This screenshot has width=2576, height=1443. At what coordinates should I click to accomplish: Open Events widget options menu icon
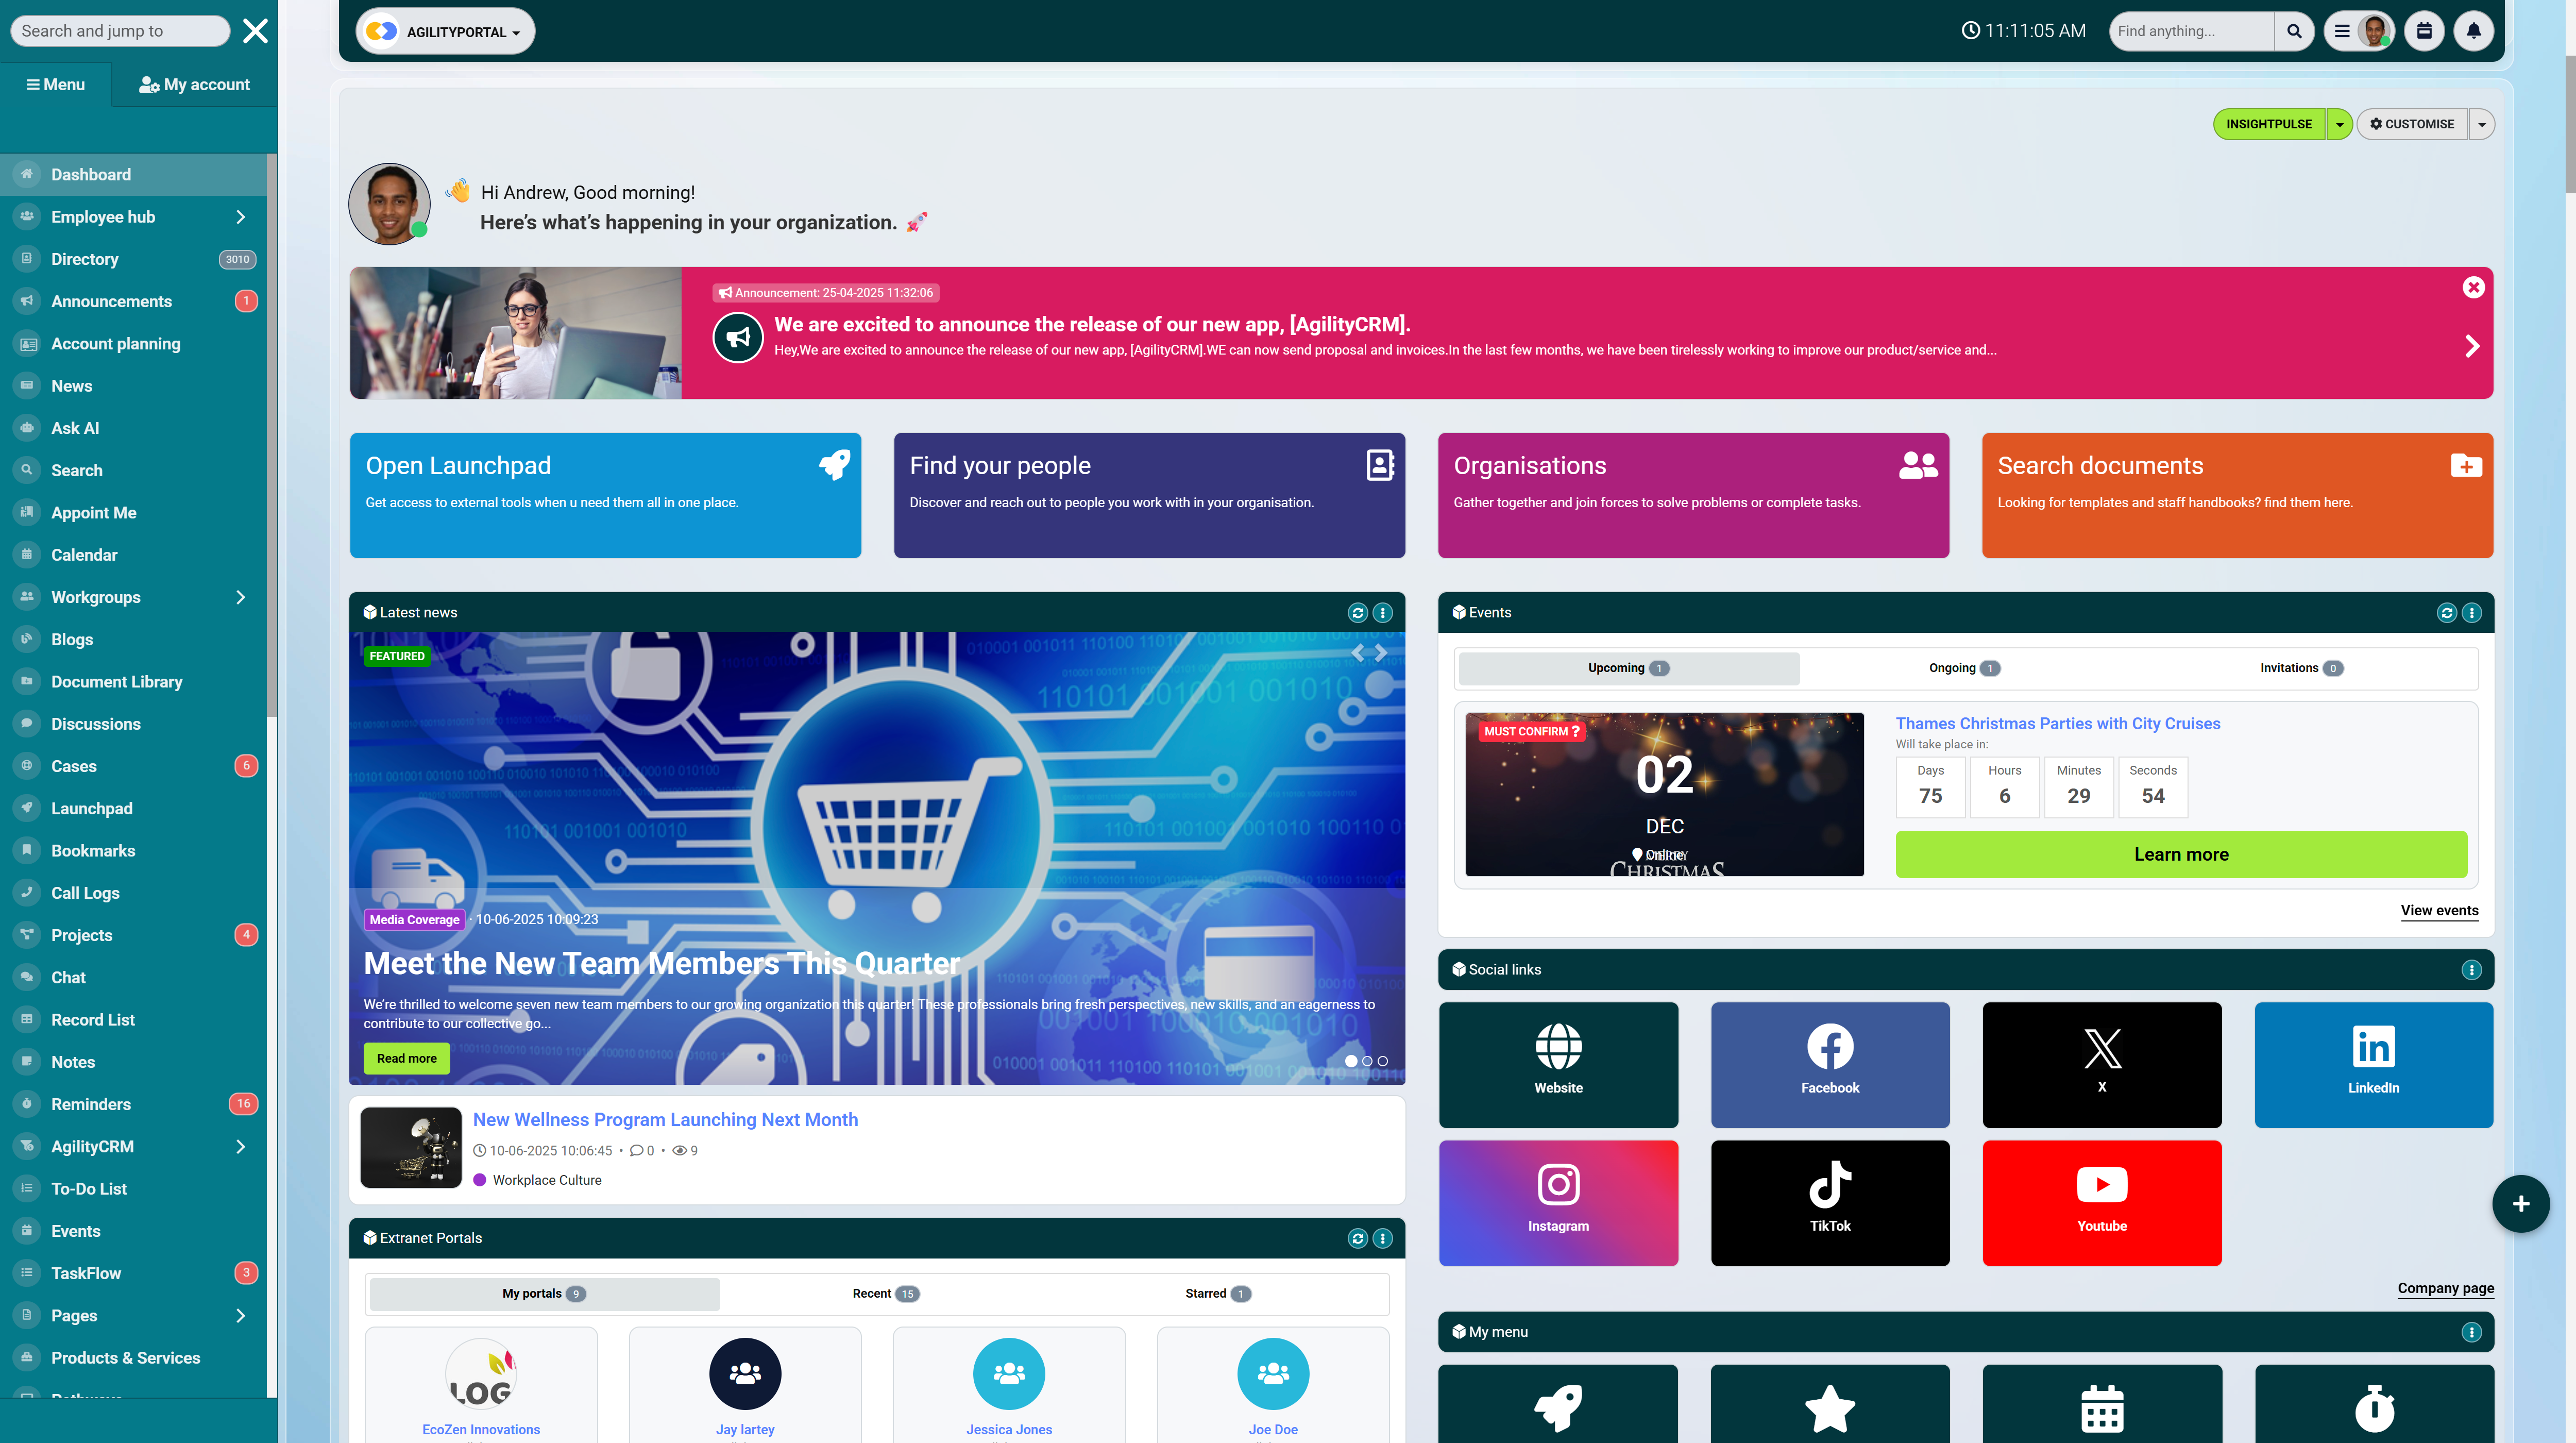coord(2471,613)
